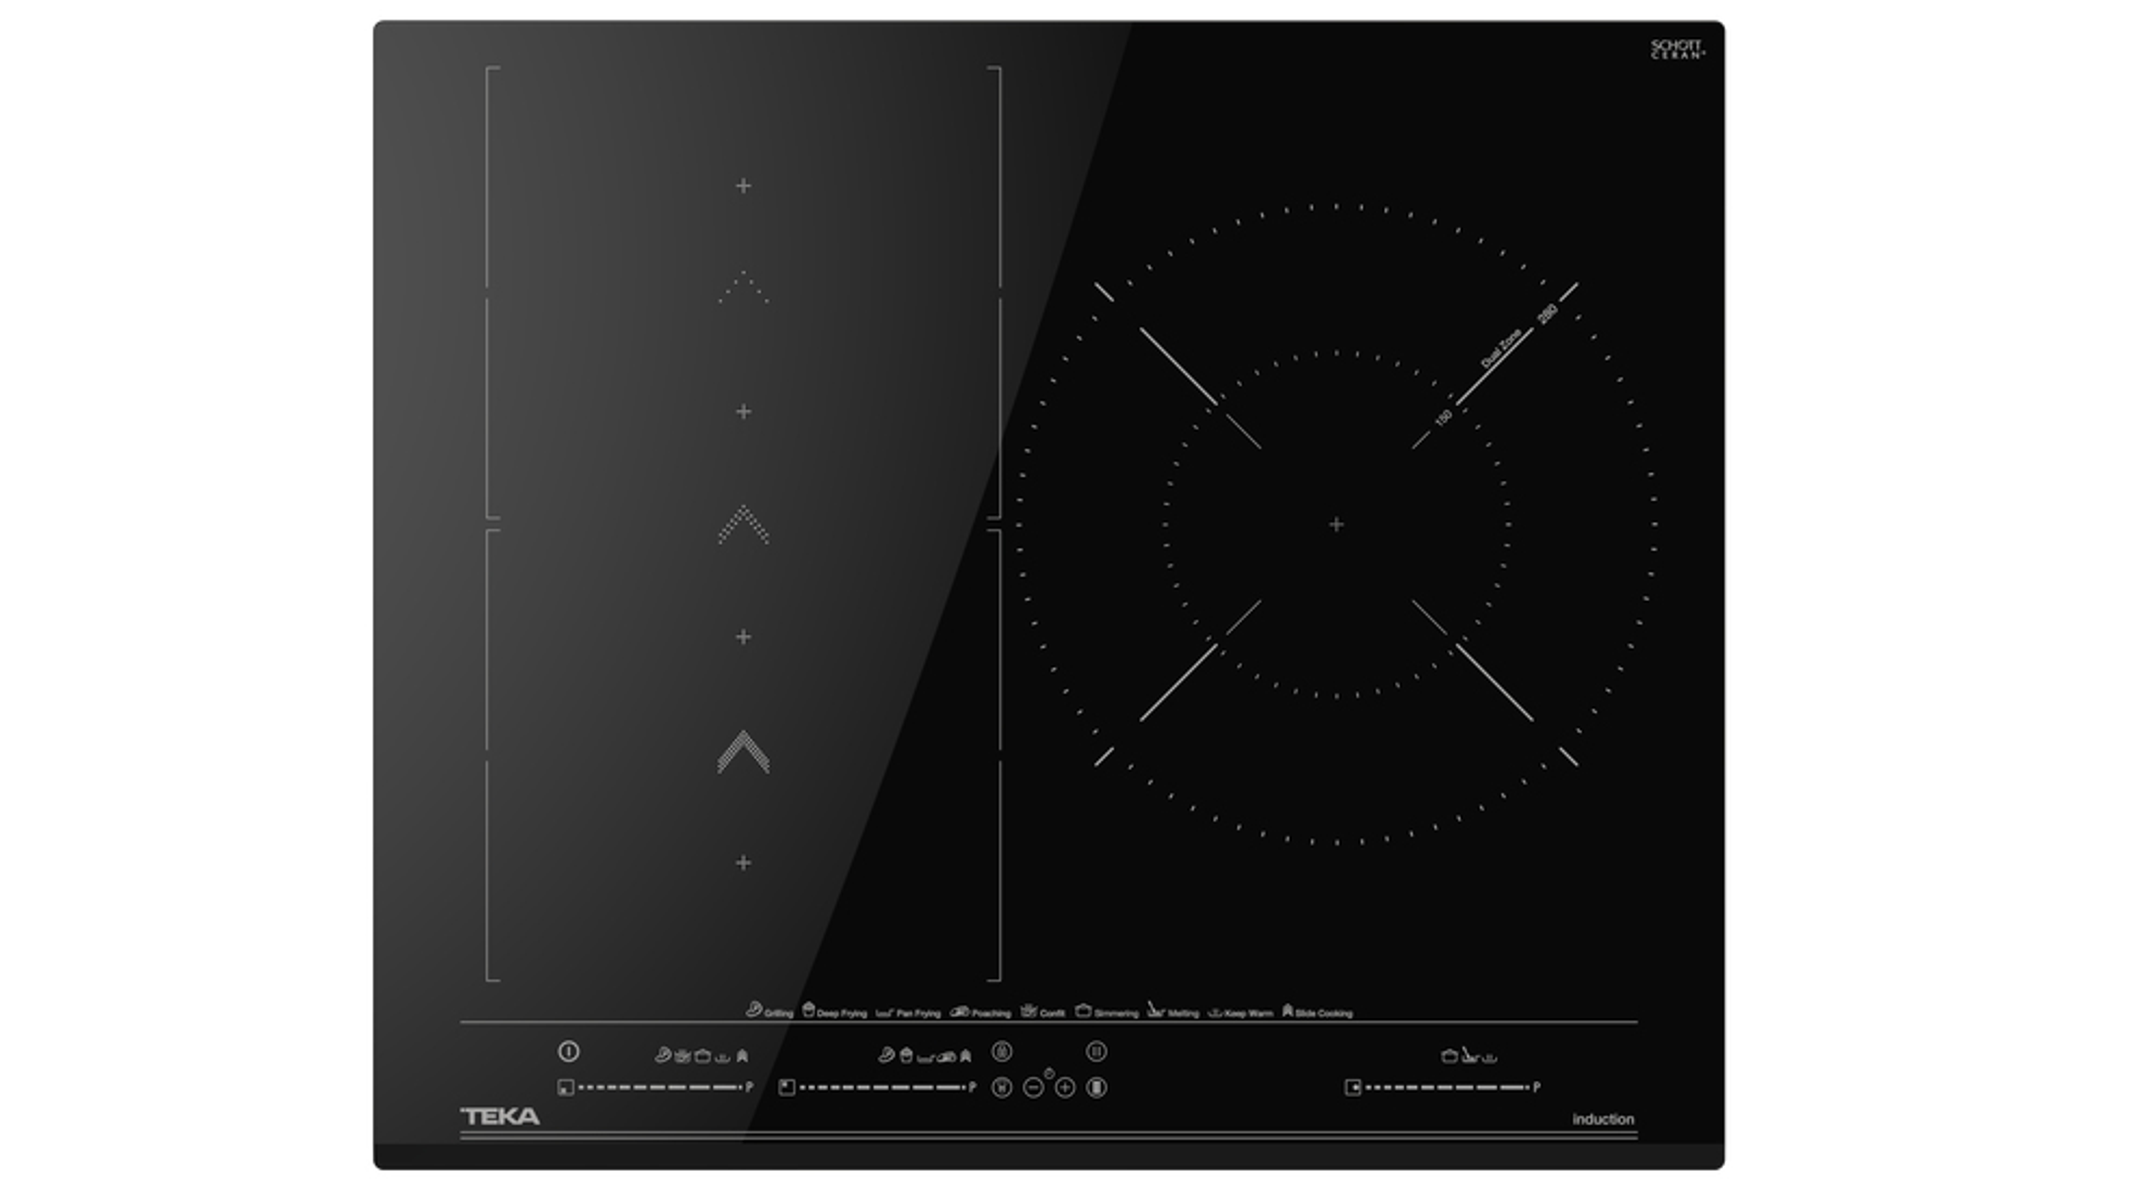Tap the pause (II) circle button
This screenshot has height=1200, width=2134.
[x=1096, y=1051]
